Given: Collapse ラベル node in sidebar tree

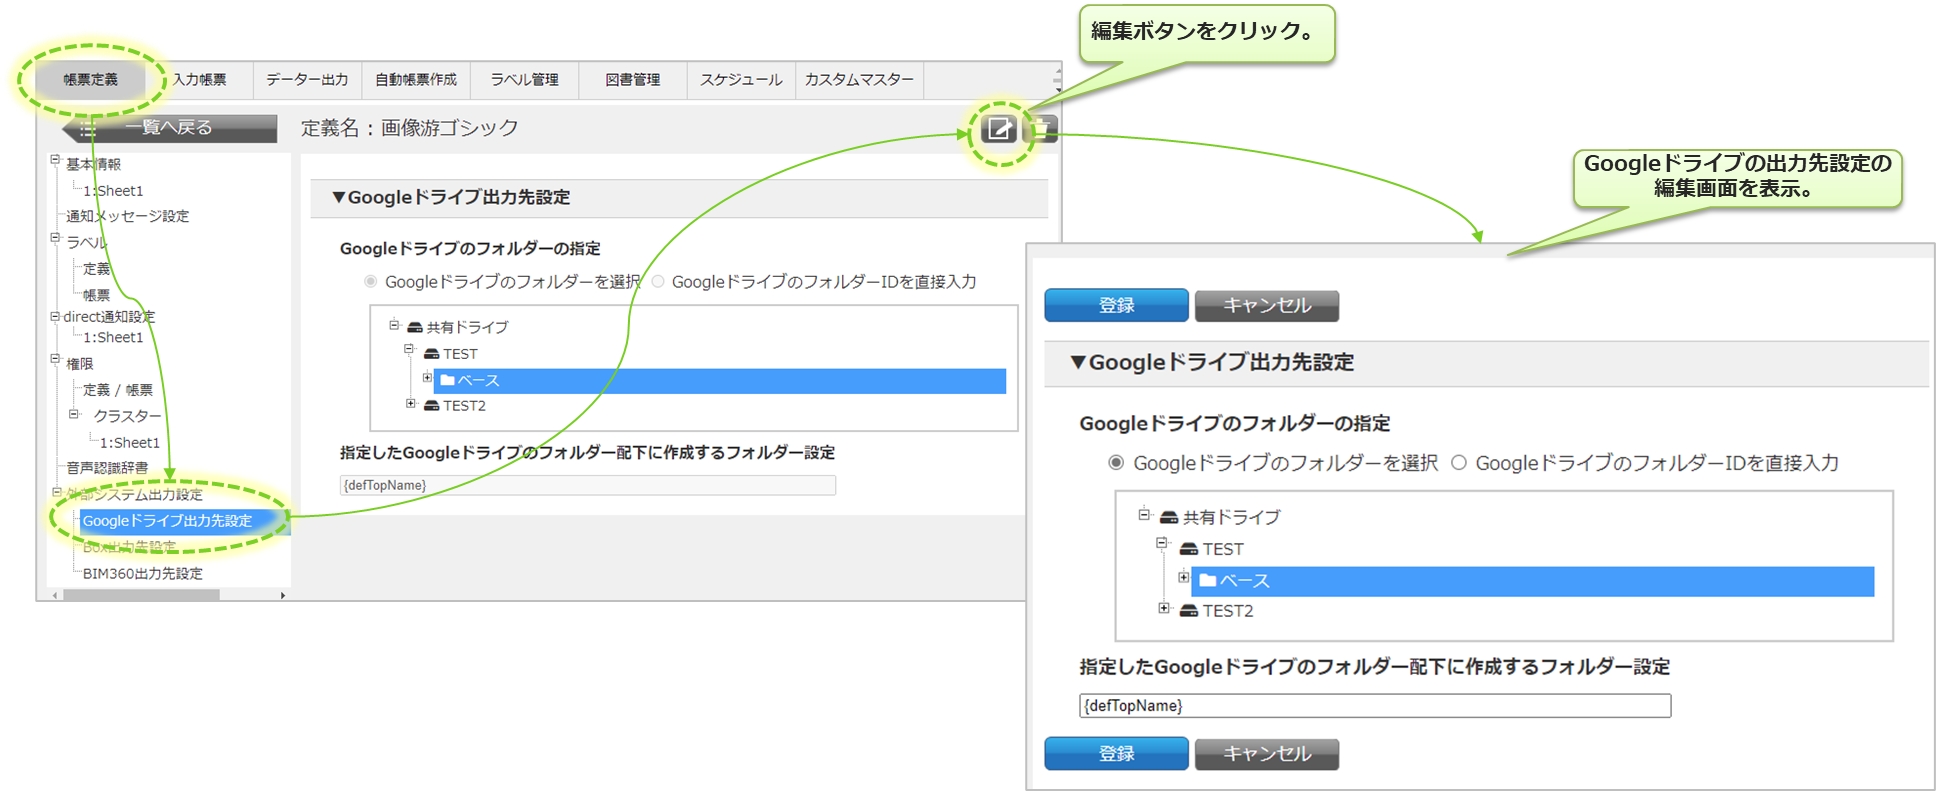Looking at the screenshot, I should 56,238.
